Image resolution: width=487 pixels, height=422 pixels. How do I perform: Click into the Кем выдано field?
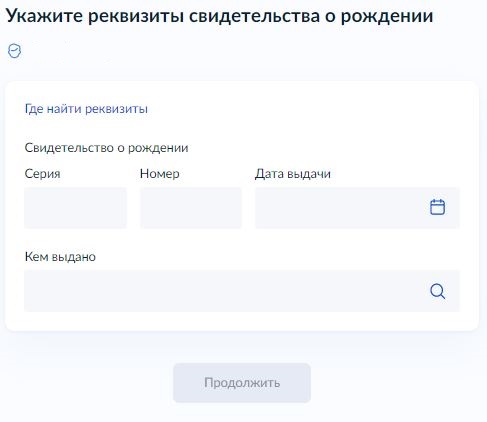pos(242,291)
